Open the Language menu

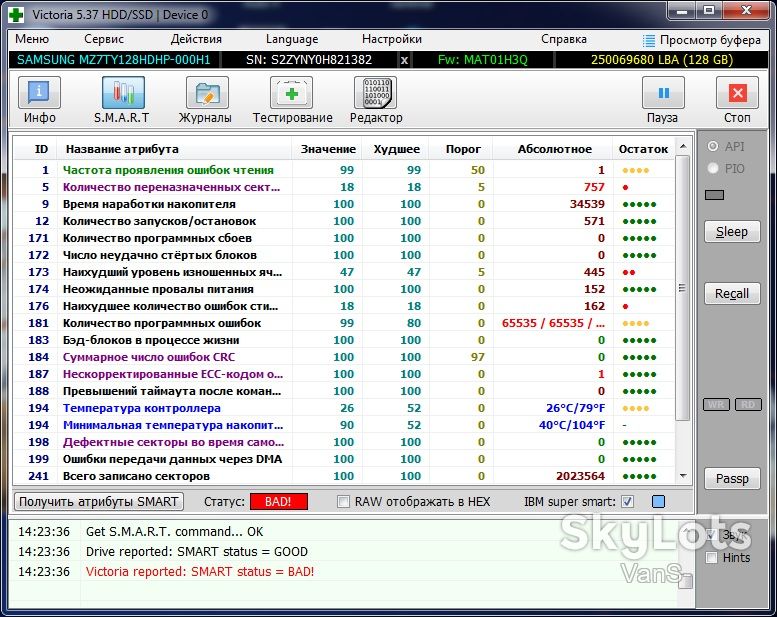pos(292,39)
